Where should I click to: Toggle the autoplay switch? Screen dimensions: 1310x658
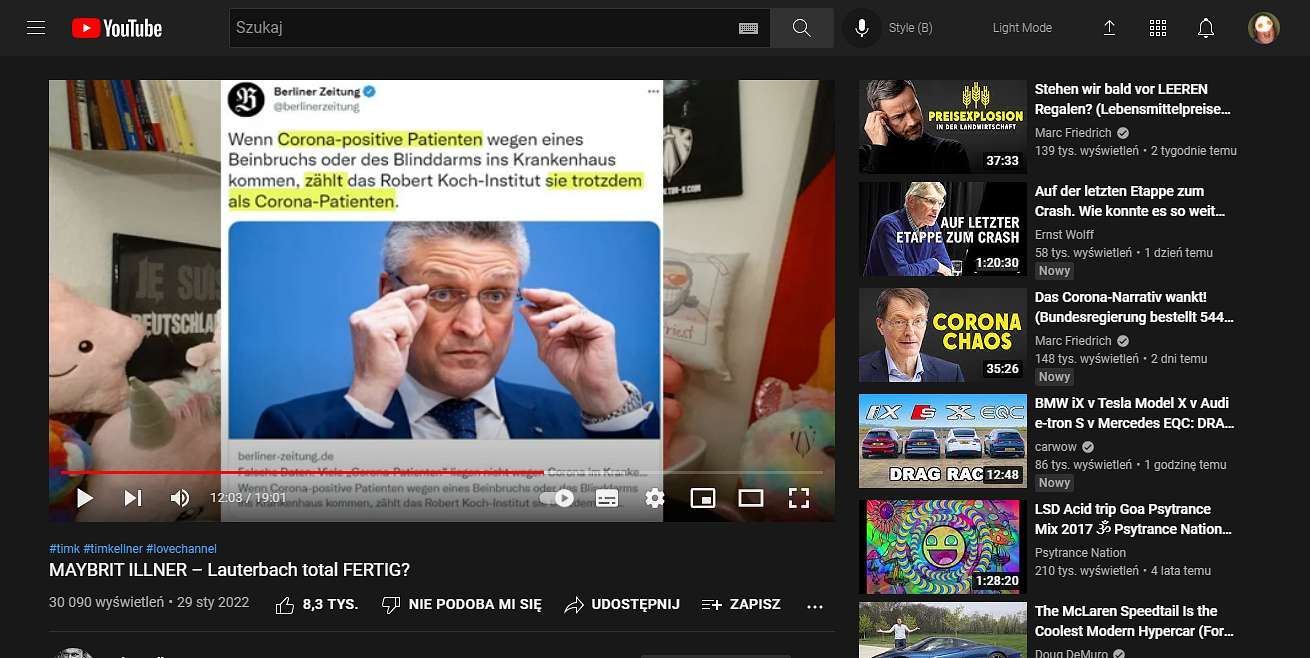[x=558, y=498]
